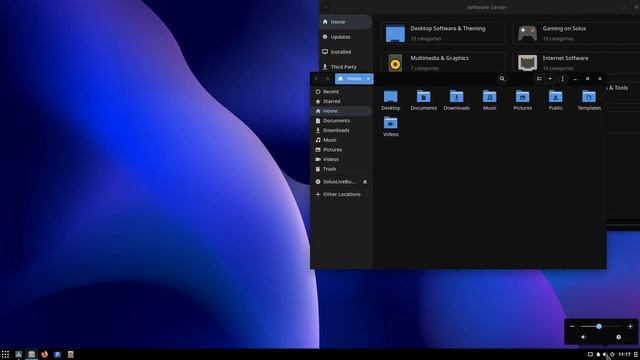Image resolution: width=640 pixels, height=360 pixels.
Task: Select the SolusLiveBu... volume in sidebar
Action: coord(338,182)
